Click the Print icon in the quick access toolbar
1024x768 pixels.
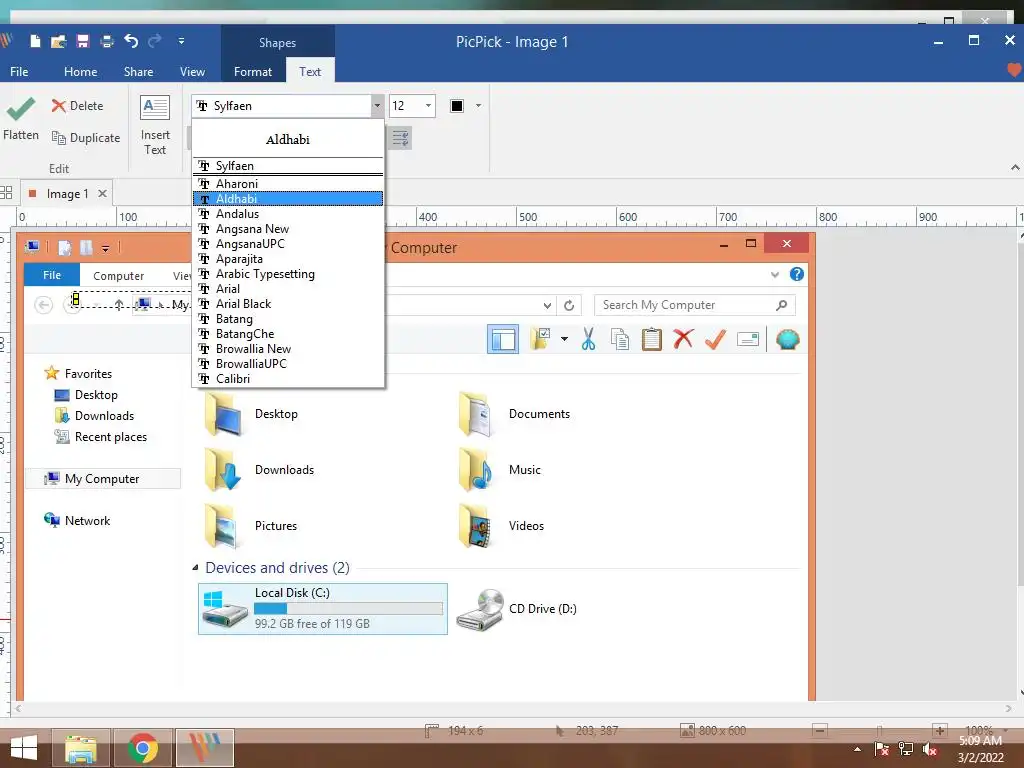[107, 42]
